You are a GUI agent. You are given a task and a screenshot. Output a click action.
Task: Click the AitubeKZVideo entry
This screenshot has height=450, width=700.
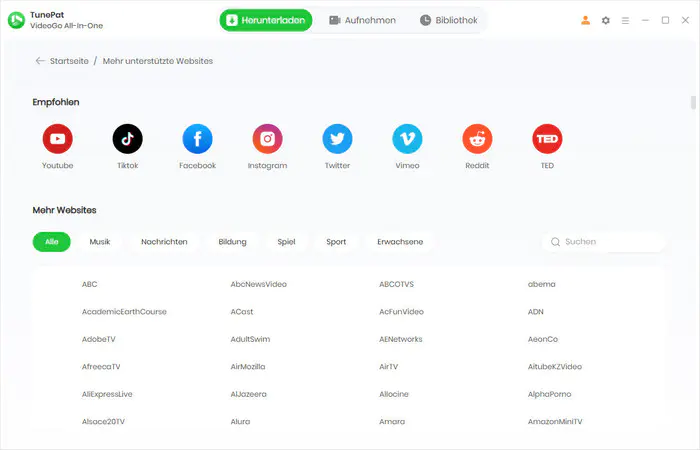[555, 367]
